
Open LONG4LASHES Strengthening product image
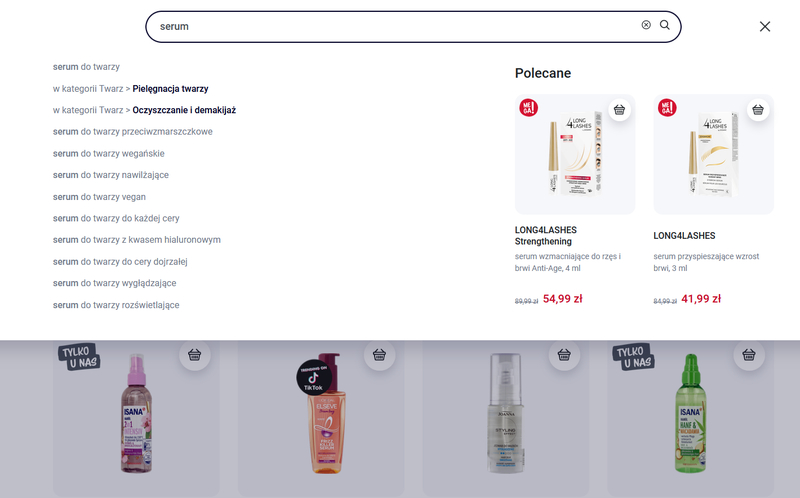coord(574,155)
